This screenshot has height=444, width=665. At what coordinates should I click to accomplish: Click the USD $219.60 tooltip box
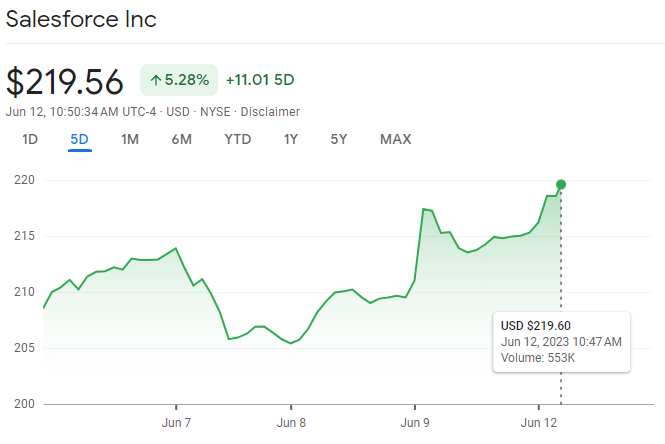coord(561,342)
